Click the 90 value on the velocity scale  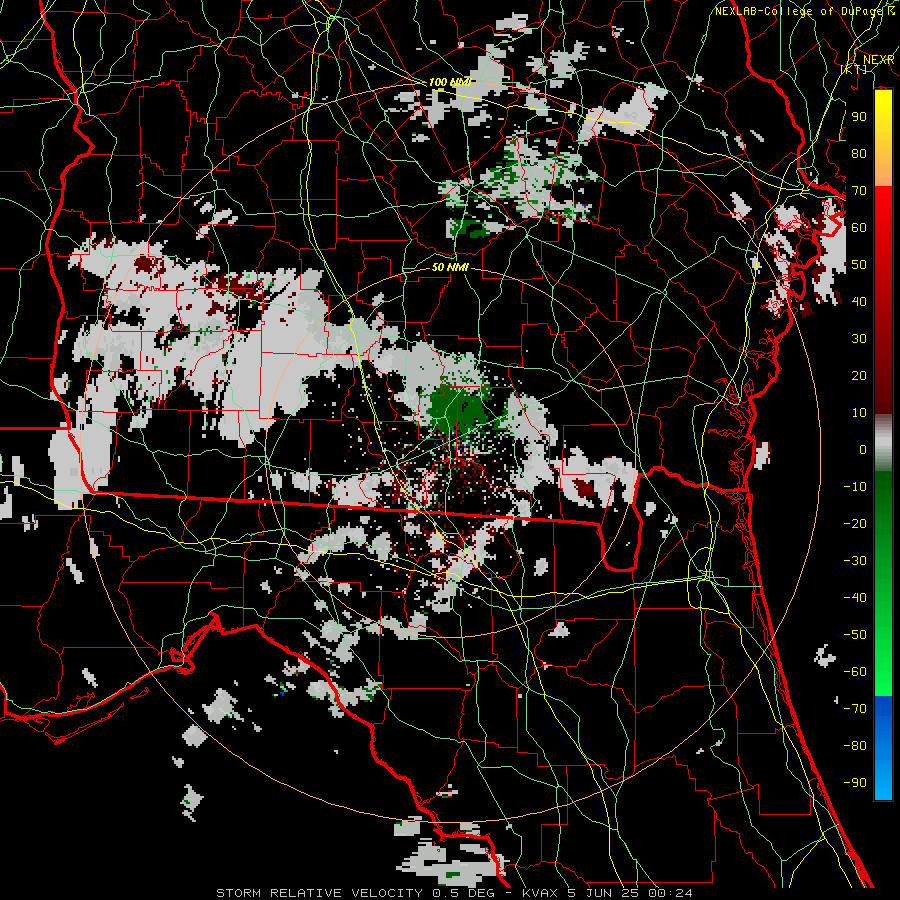tap(859, 117)
